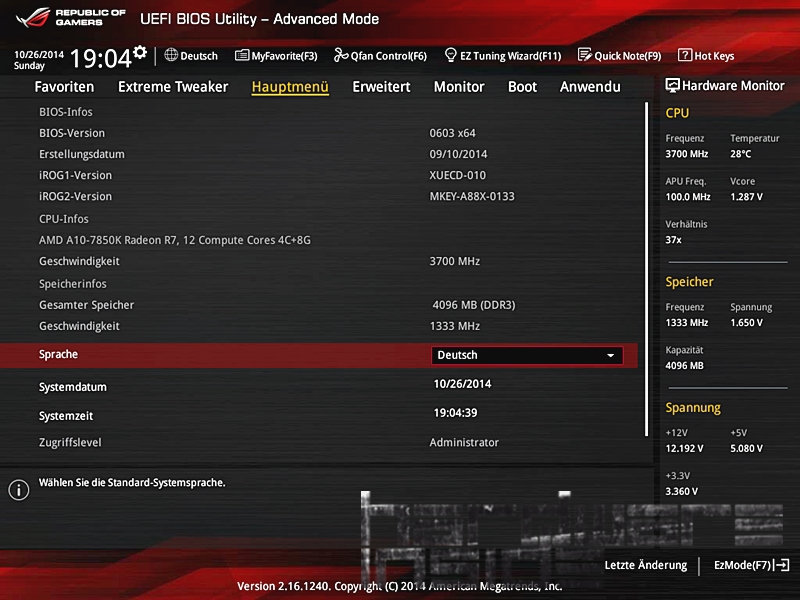Open the Erweitert tab
The image size is (800, 600).
click(381, 87)
